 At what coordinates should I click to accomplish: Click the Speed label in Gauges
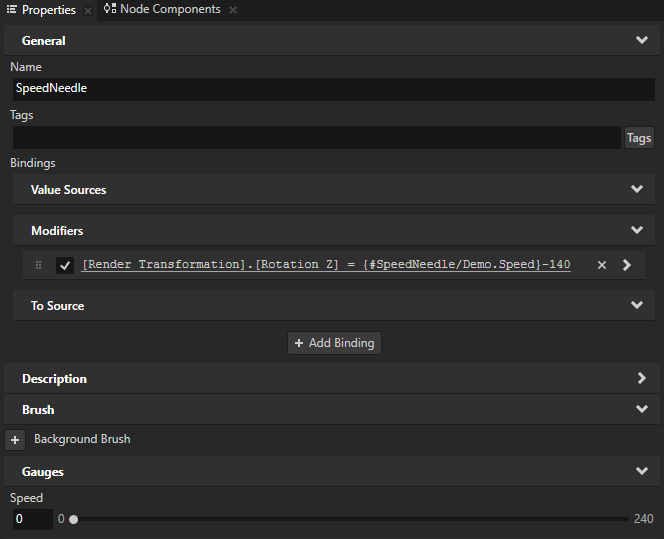26,498
